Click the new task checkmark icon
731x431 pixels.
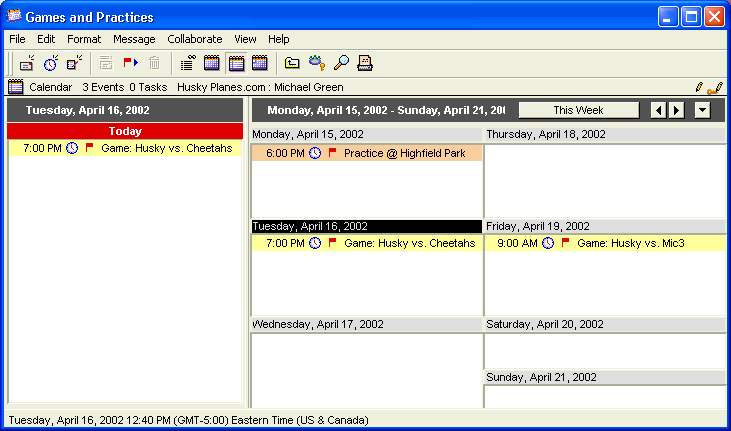74,63
